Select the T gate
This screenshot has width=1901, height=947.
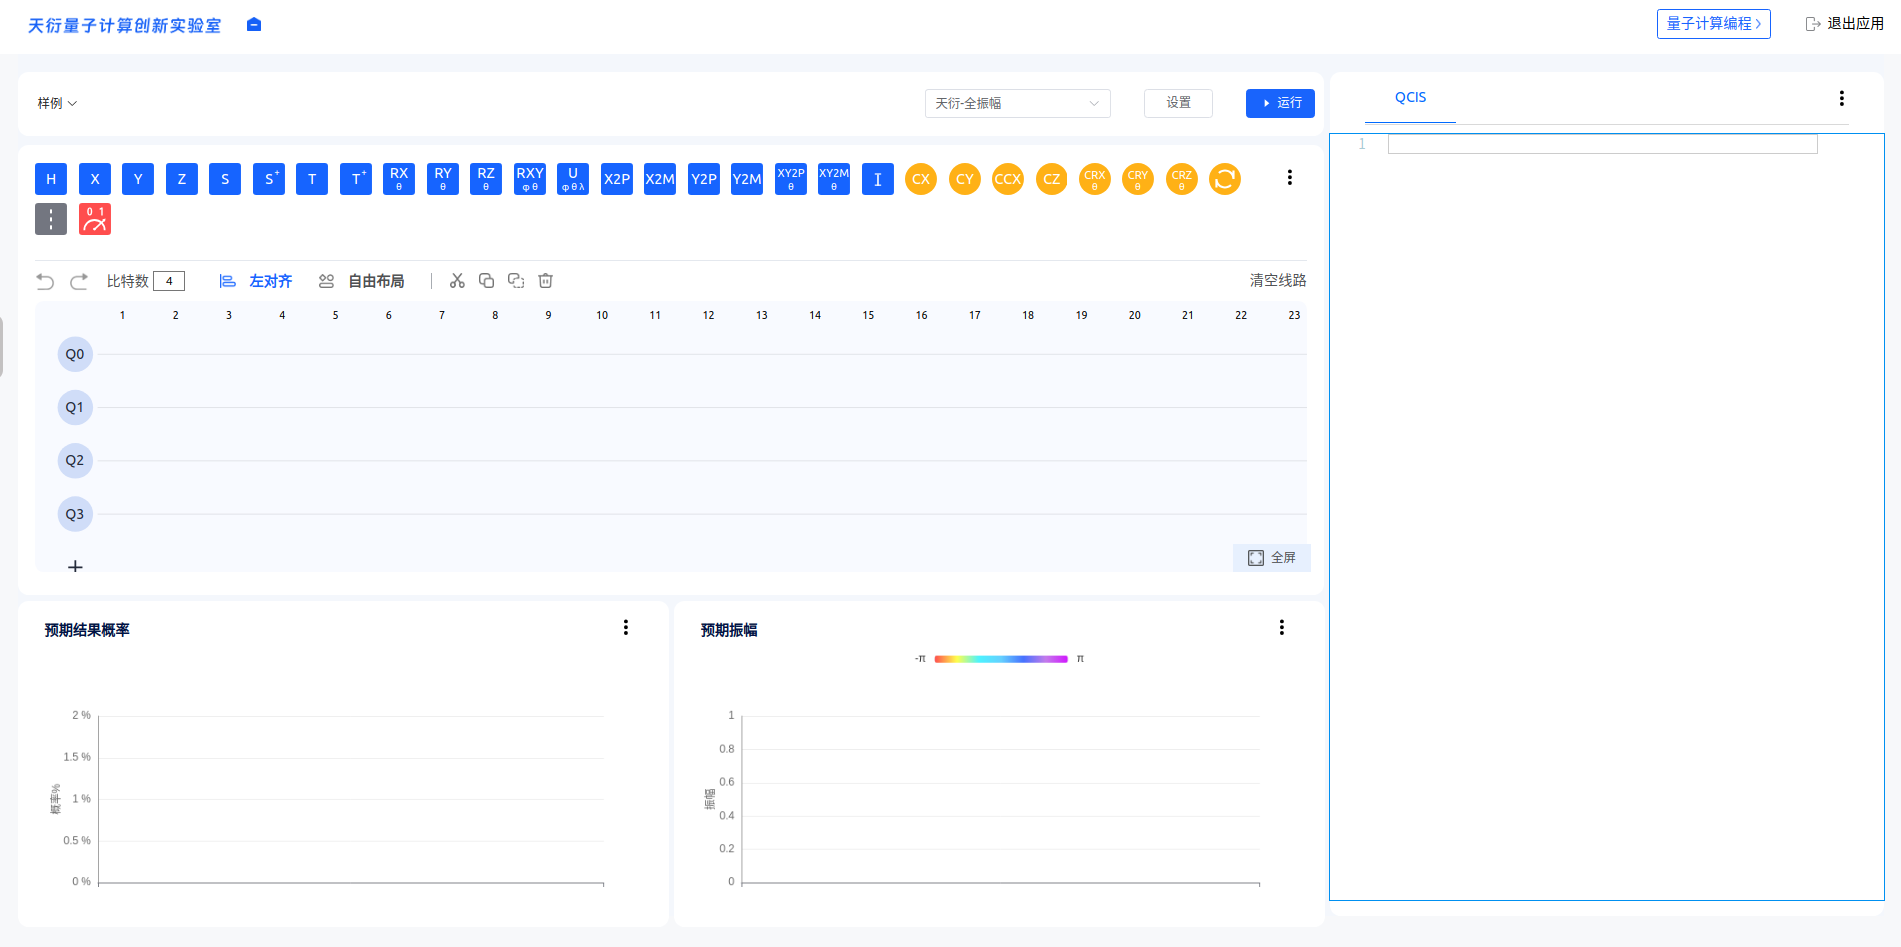[312, 179]
